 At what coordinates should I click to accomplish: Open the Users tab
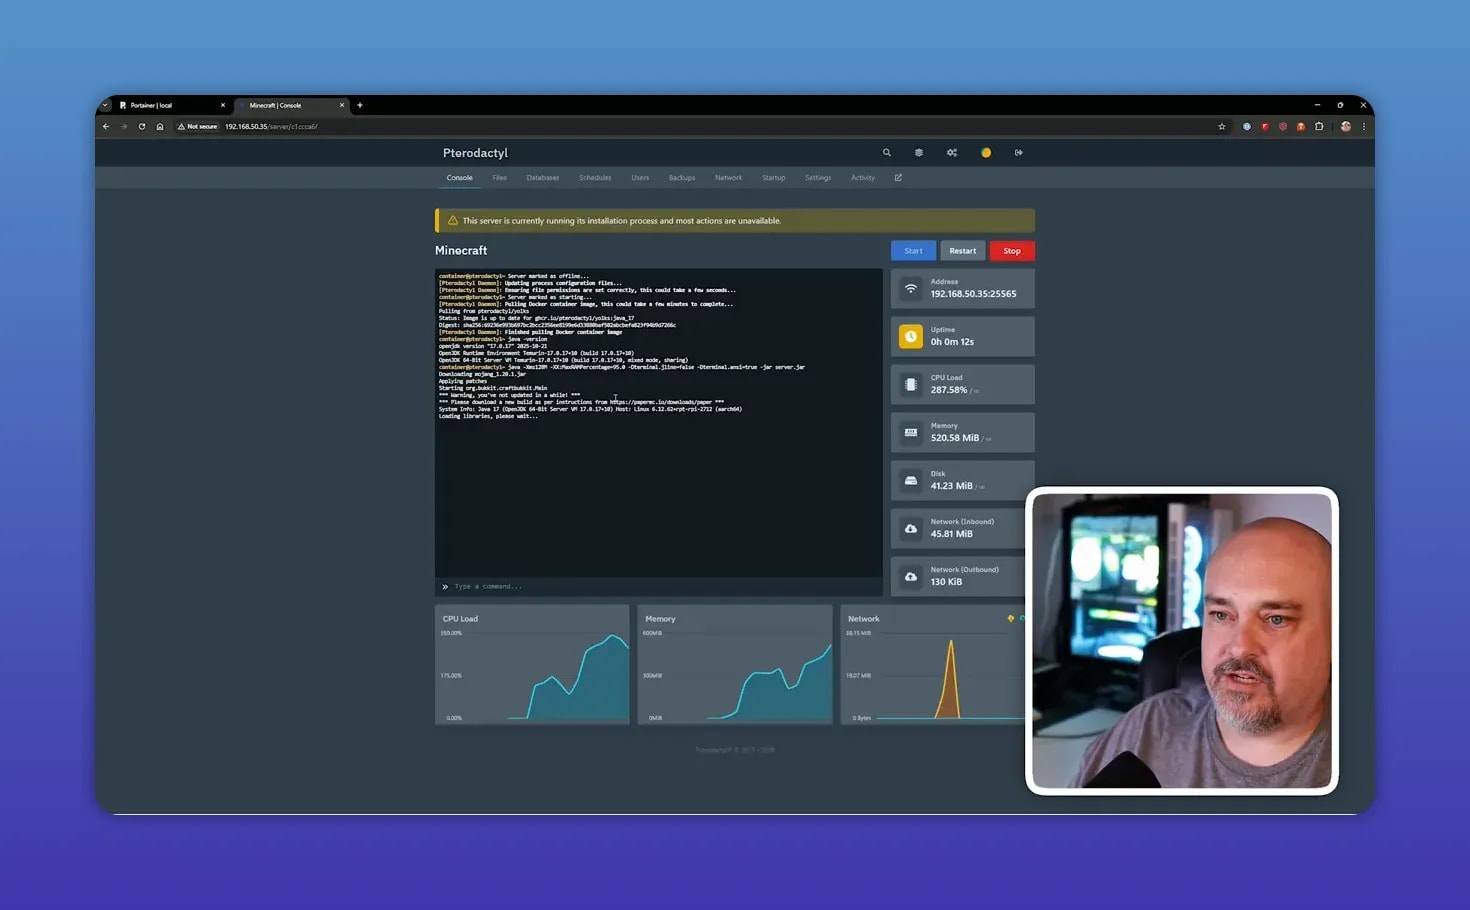[x=640, y=178]
